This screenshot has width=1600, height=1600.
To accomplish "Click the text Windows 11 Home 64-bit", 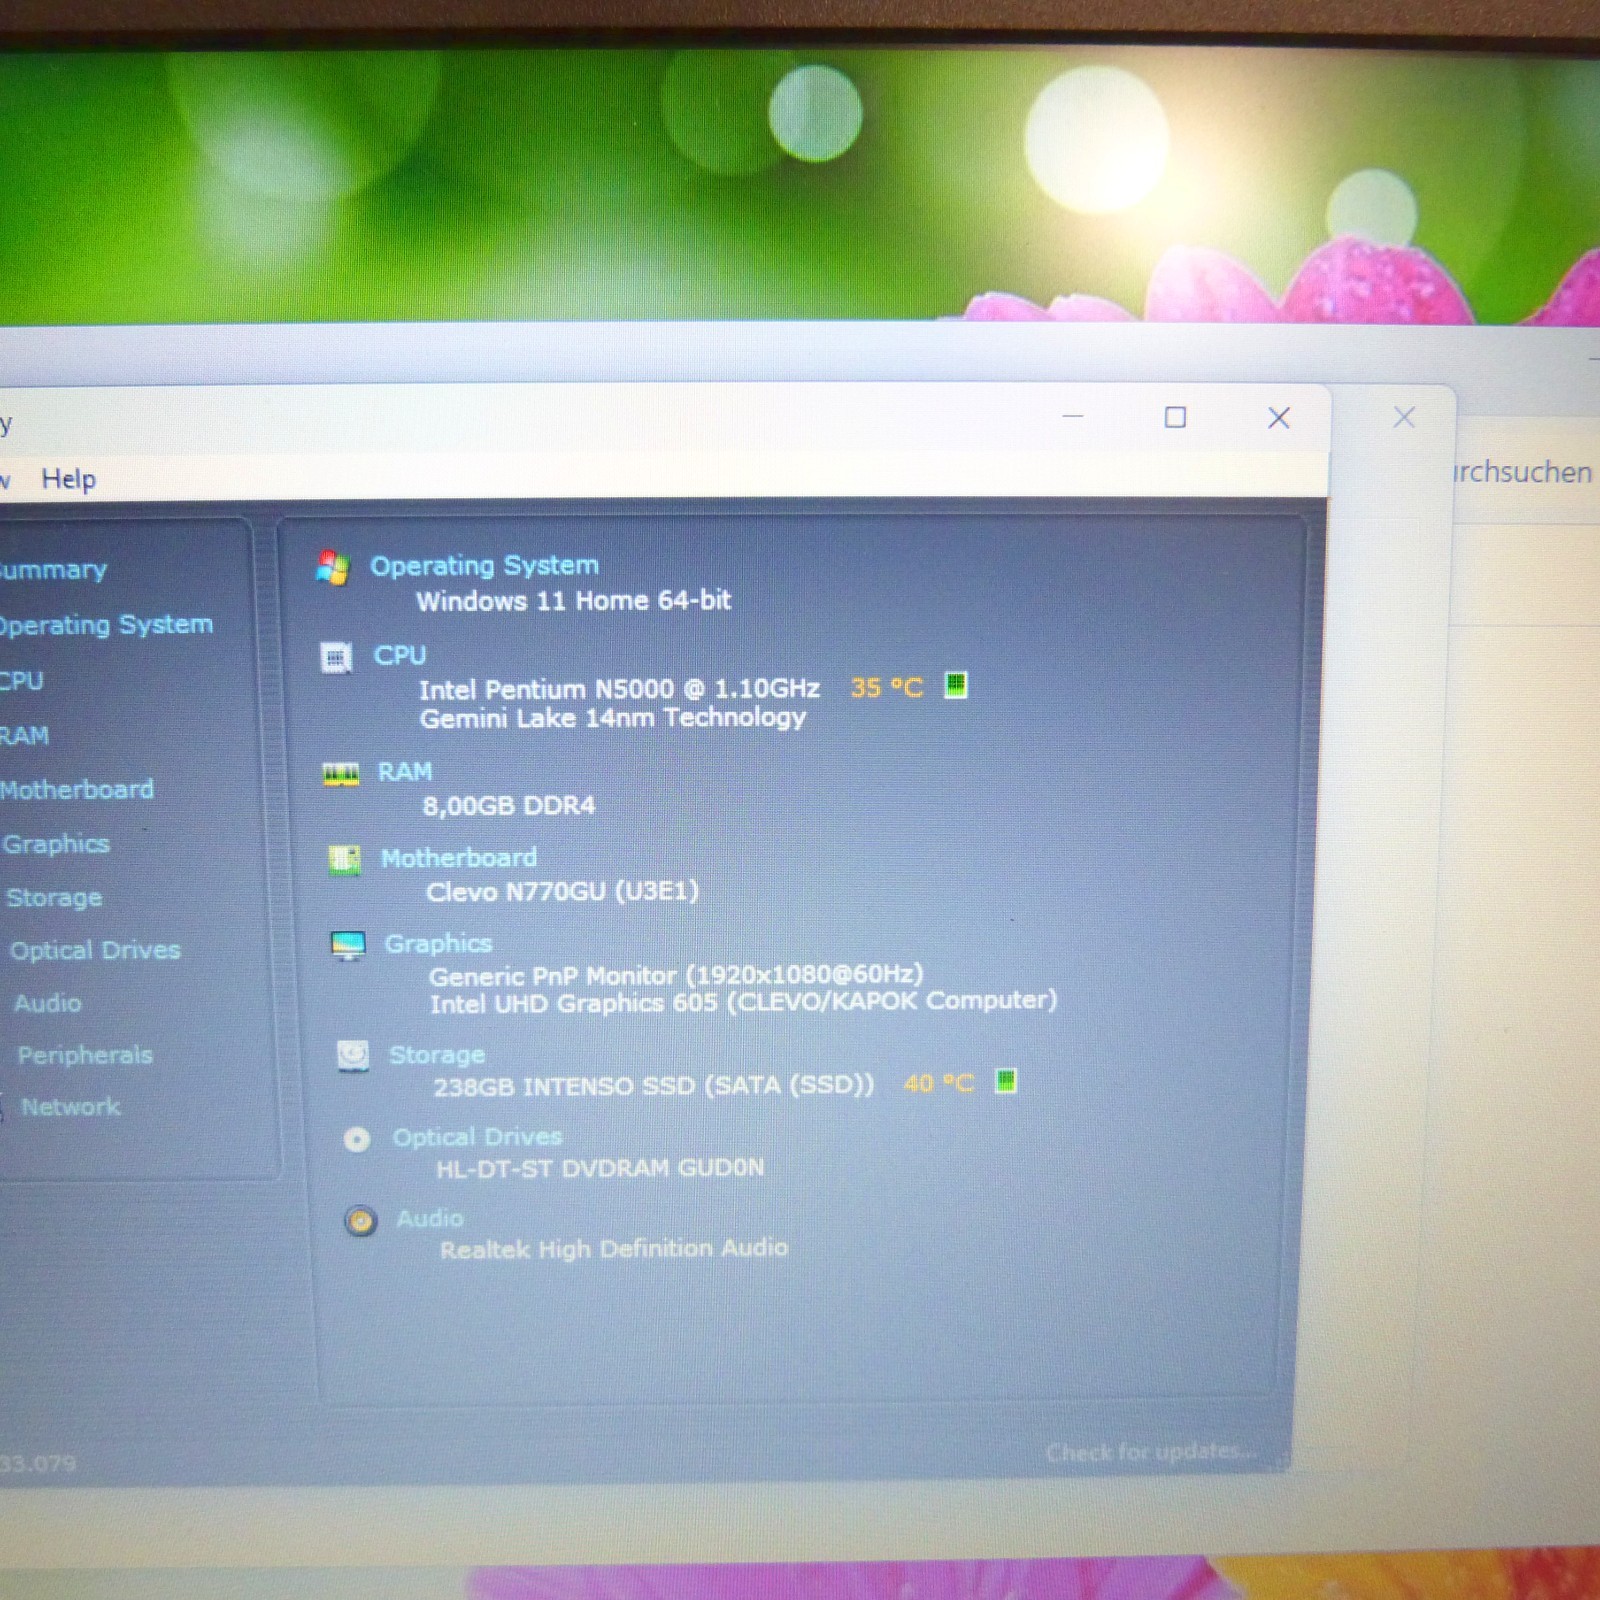I will [x=574, y=601].
